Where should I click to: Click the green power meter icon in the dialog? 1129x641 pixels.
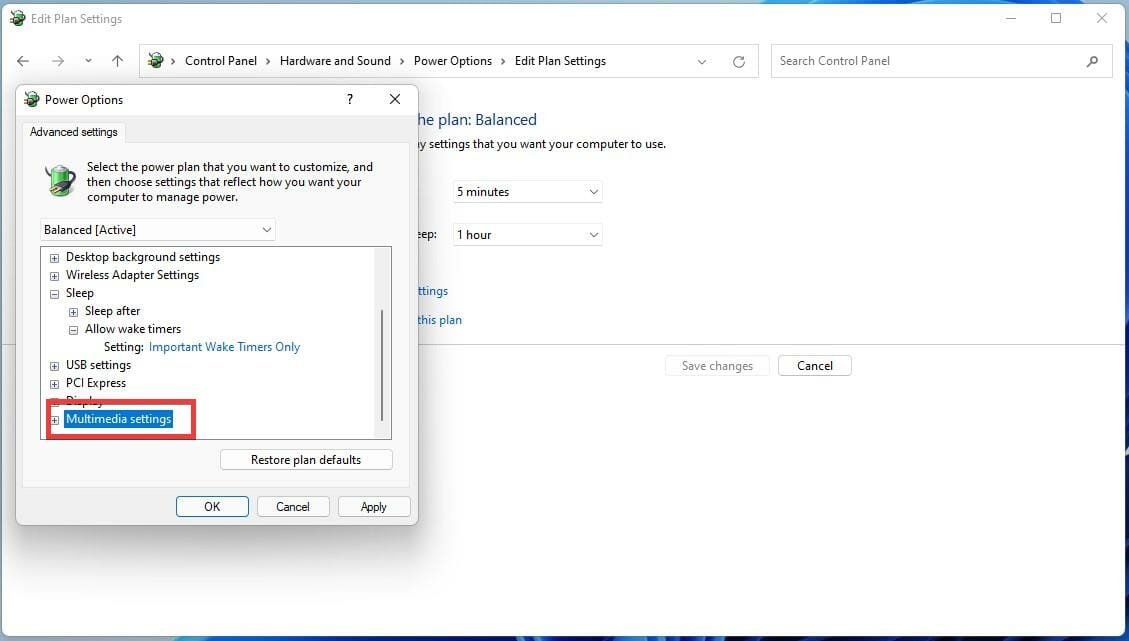pos(60,182)
